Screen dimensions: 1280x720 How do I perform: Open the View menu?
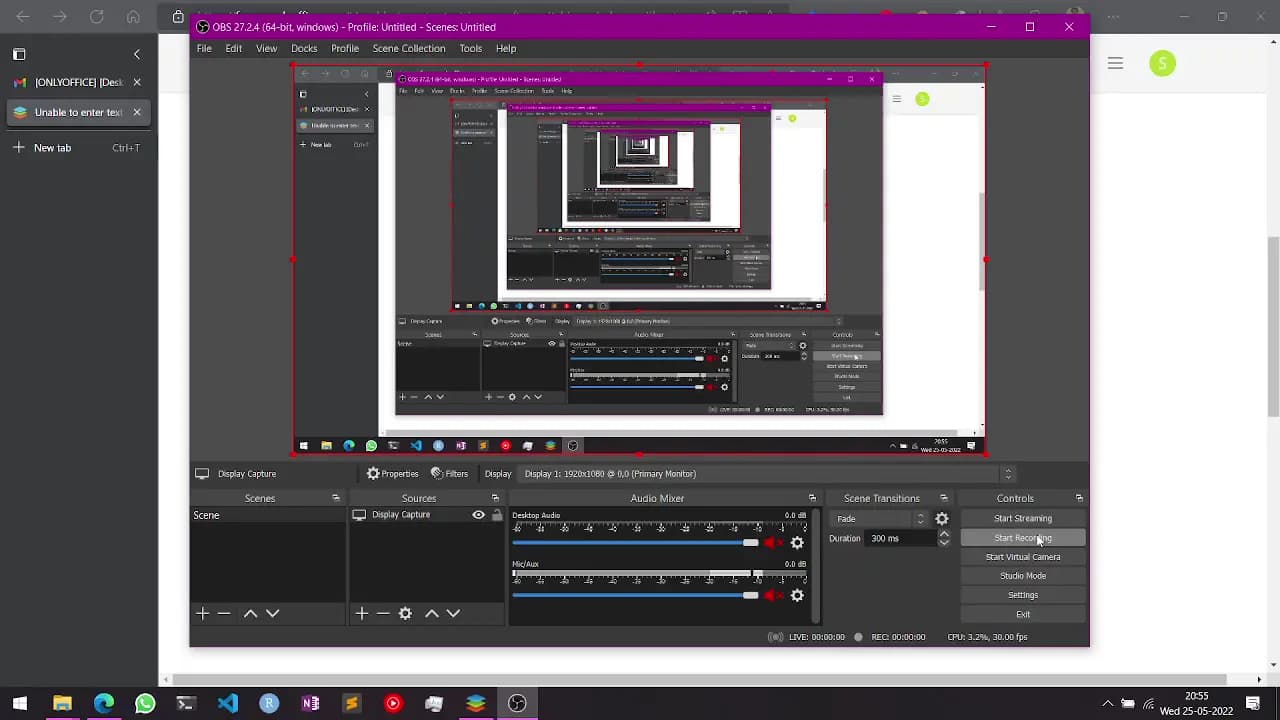tap(266, 48)
